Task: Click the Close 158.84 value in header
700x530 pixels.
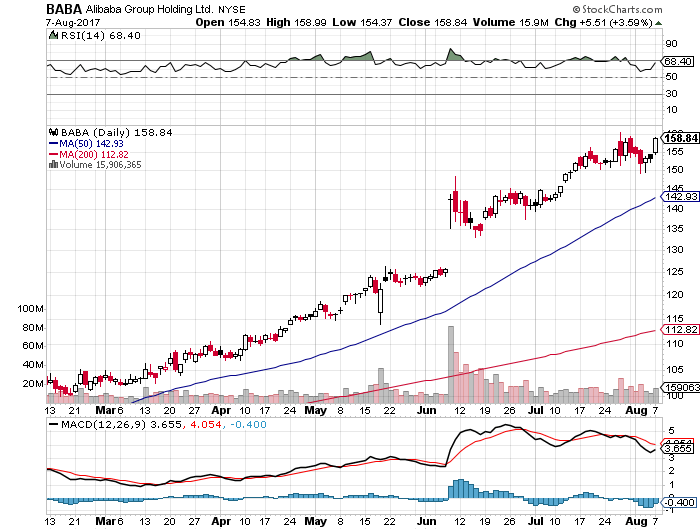Action: [433, 22]
